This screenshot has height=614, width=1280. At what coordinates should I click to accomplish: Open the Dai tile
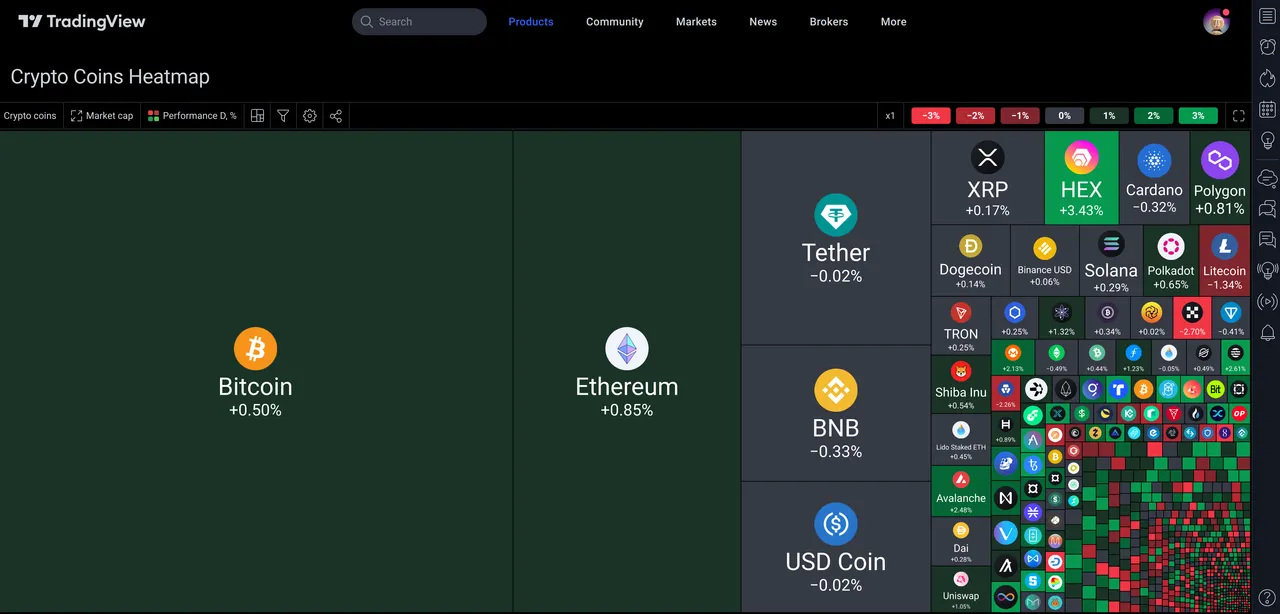pos(961,541)
